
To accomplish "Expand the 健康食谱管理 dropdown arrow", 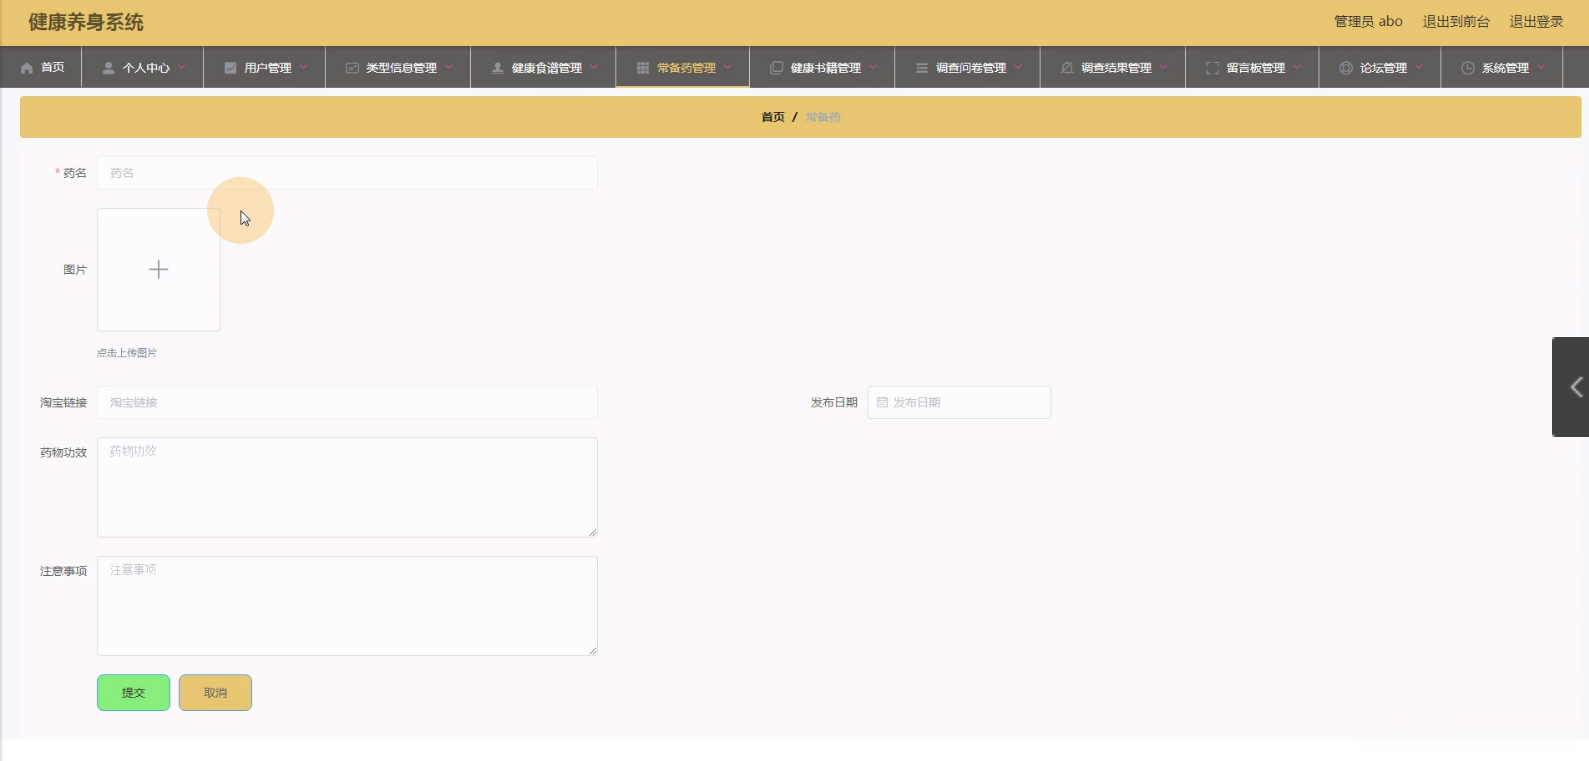I will [x=594, y=67].
